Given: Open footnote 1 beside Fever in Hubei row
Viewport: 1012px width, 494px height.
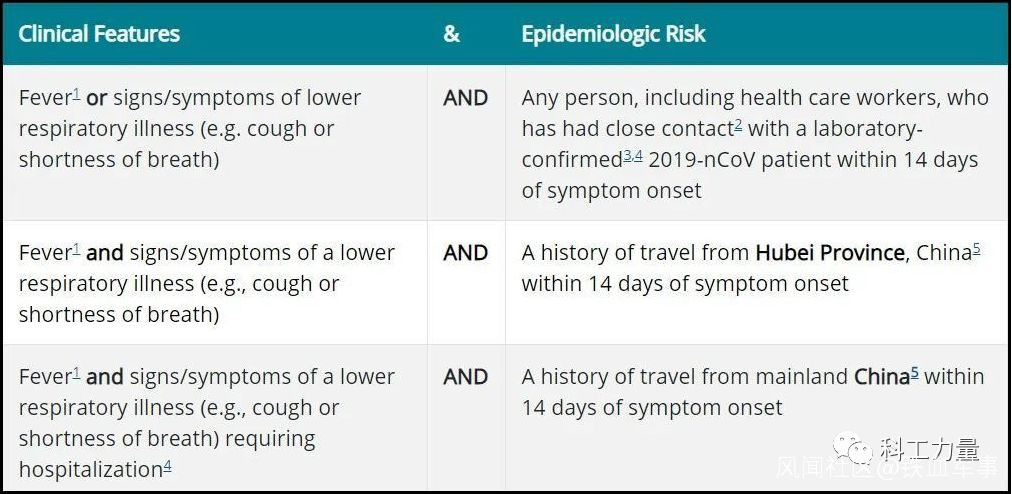Looking at the screenshot, I should tap(76, 250).
